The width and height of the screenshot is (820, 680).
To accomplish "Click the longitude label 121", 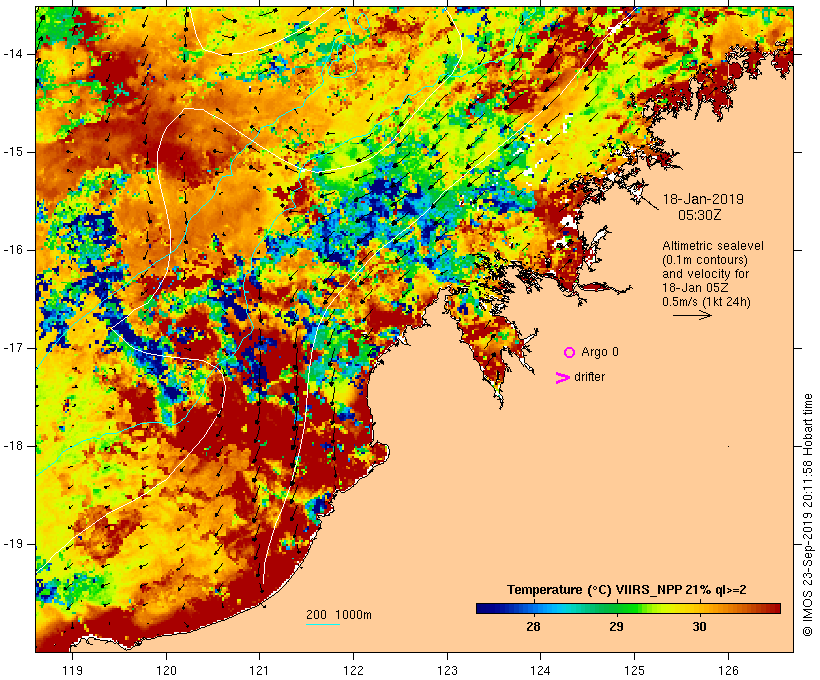I will pyautogui.click(x=260, y=670).
